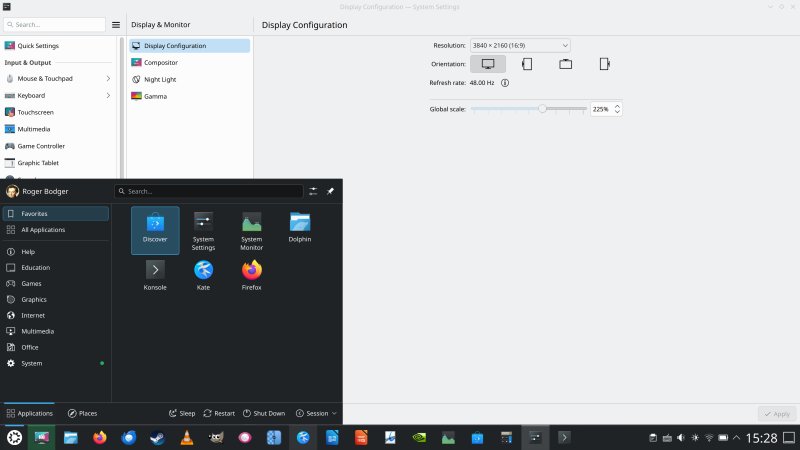Open LibreOffice Impress from the taskbar
800x450 pixels.
[x=361, y=437]
